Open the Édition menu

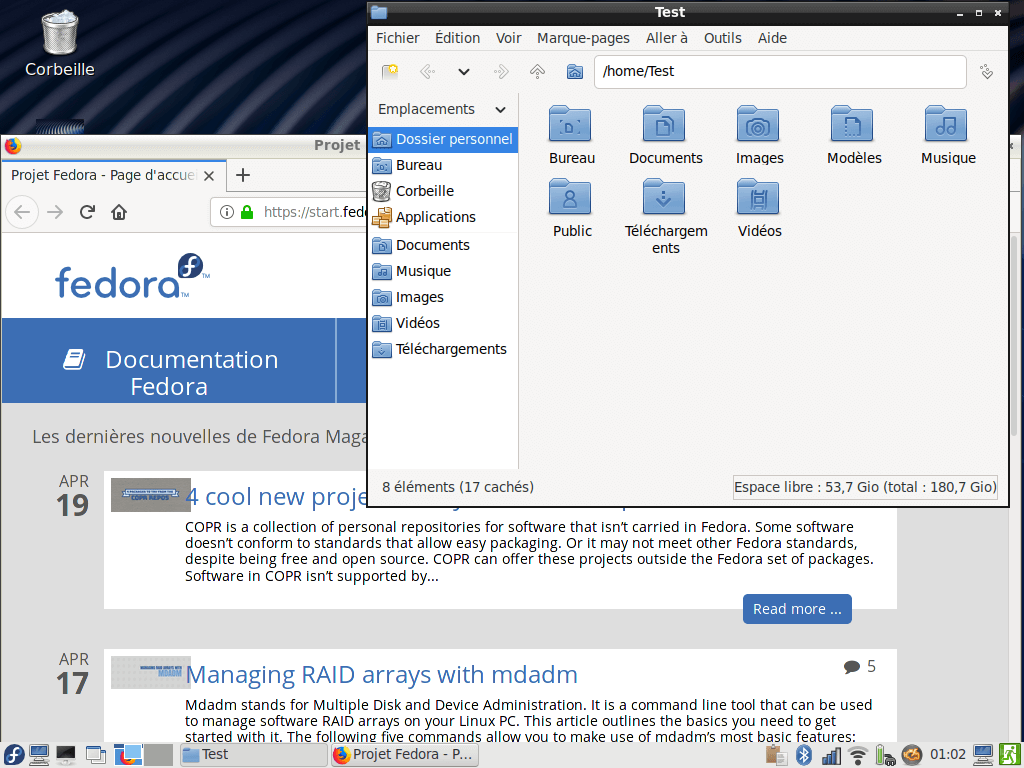[458, 38]
